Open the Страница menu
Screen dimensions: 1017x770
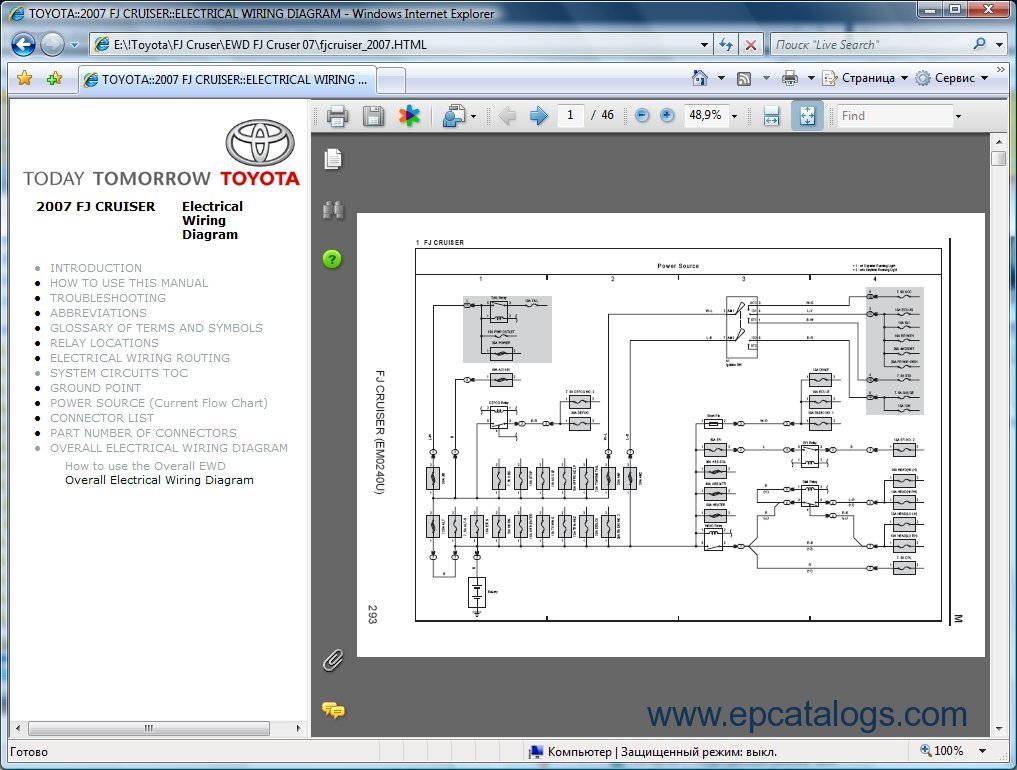point(865,78)
